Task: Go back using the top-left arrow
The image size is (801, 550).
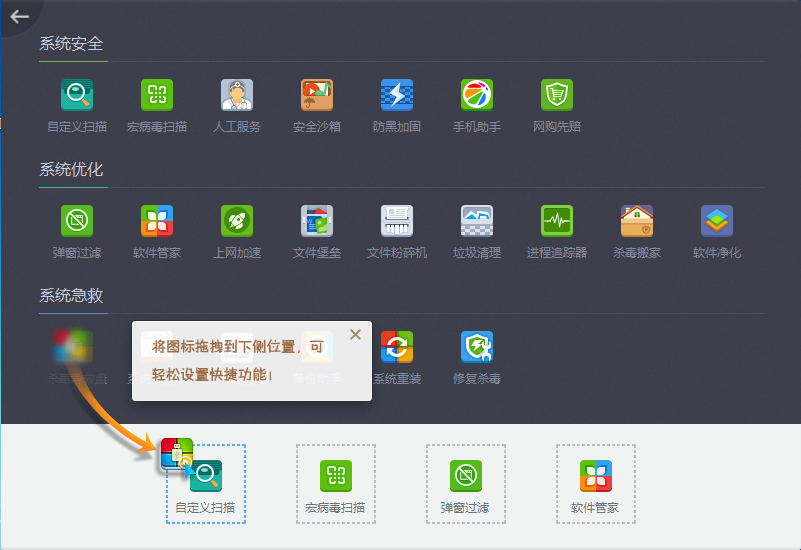Action: pos(19,17)
